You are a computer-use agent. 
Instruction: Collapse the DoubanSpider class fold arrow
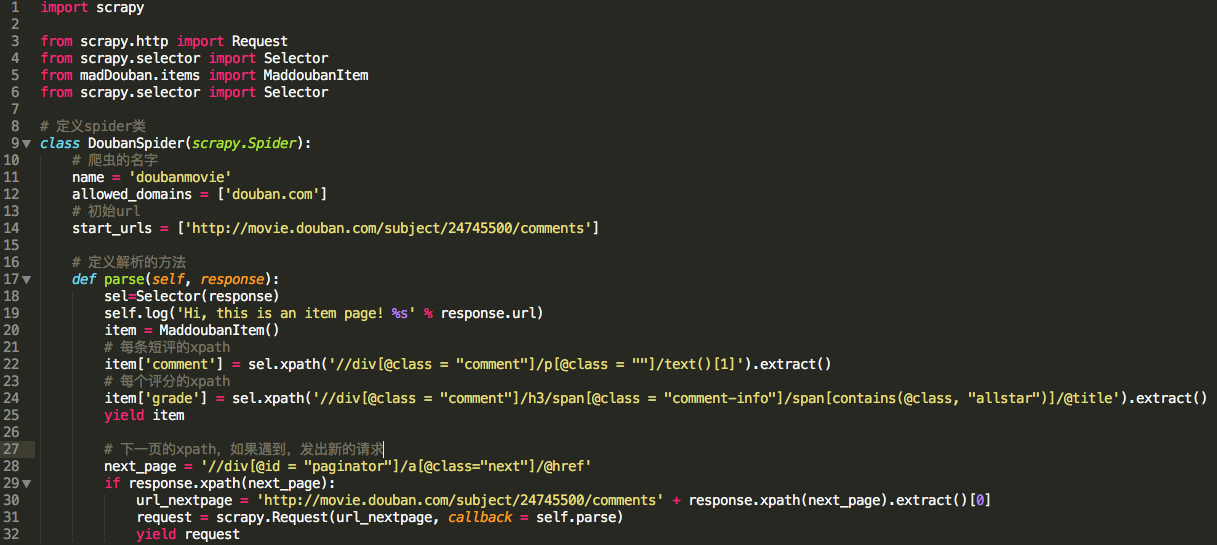pos(27,143)
